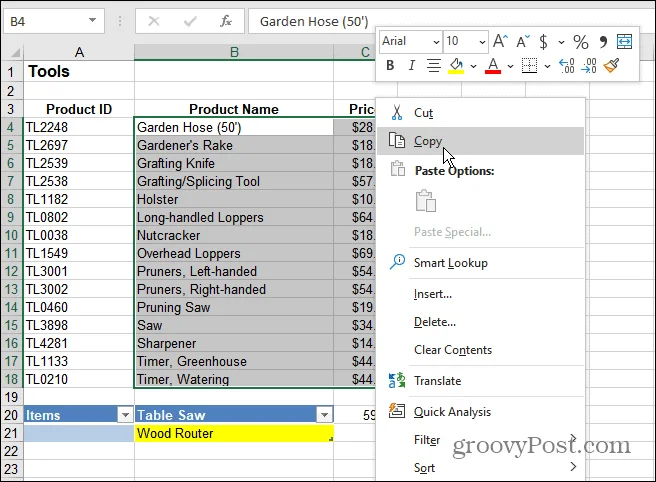The height and width of the screenshot is (482, 656).
Task: Choose Copy from context menu
Action: point(480,141)
